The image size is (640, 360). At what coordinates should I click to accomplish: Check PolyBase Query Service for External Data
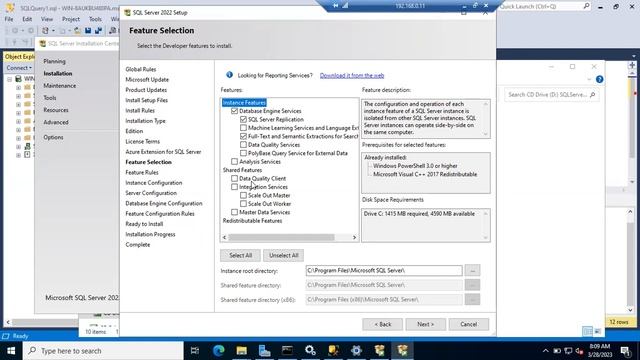(x=243, y=153)
